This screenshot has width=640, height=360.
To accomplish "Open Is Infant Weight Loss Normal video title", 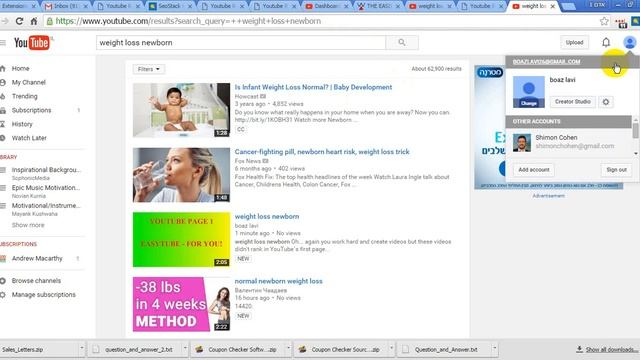I will click(313, 87).
